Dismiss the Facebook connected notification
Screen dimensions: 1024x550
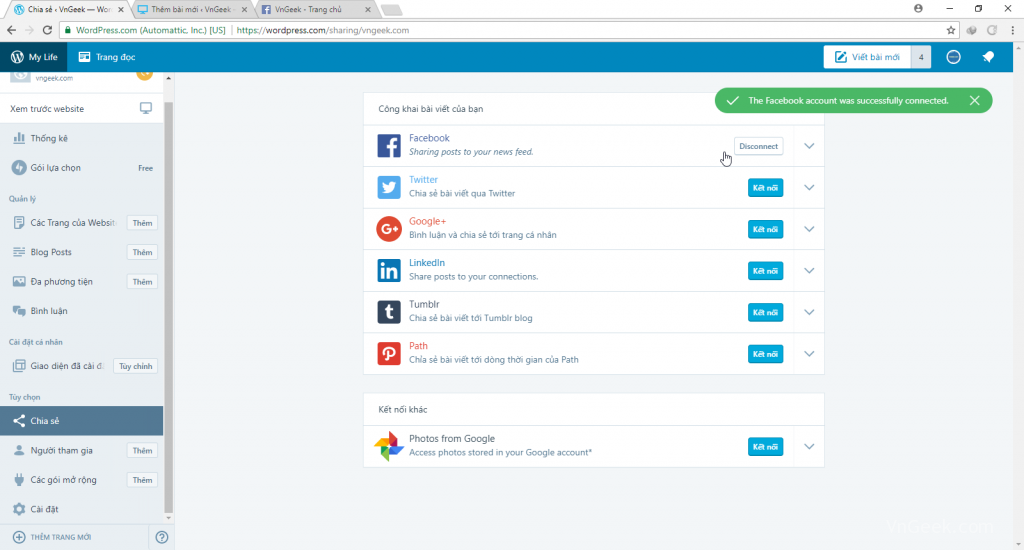974,100
